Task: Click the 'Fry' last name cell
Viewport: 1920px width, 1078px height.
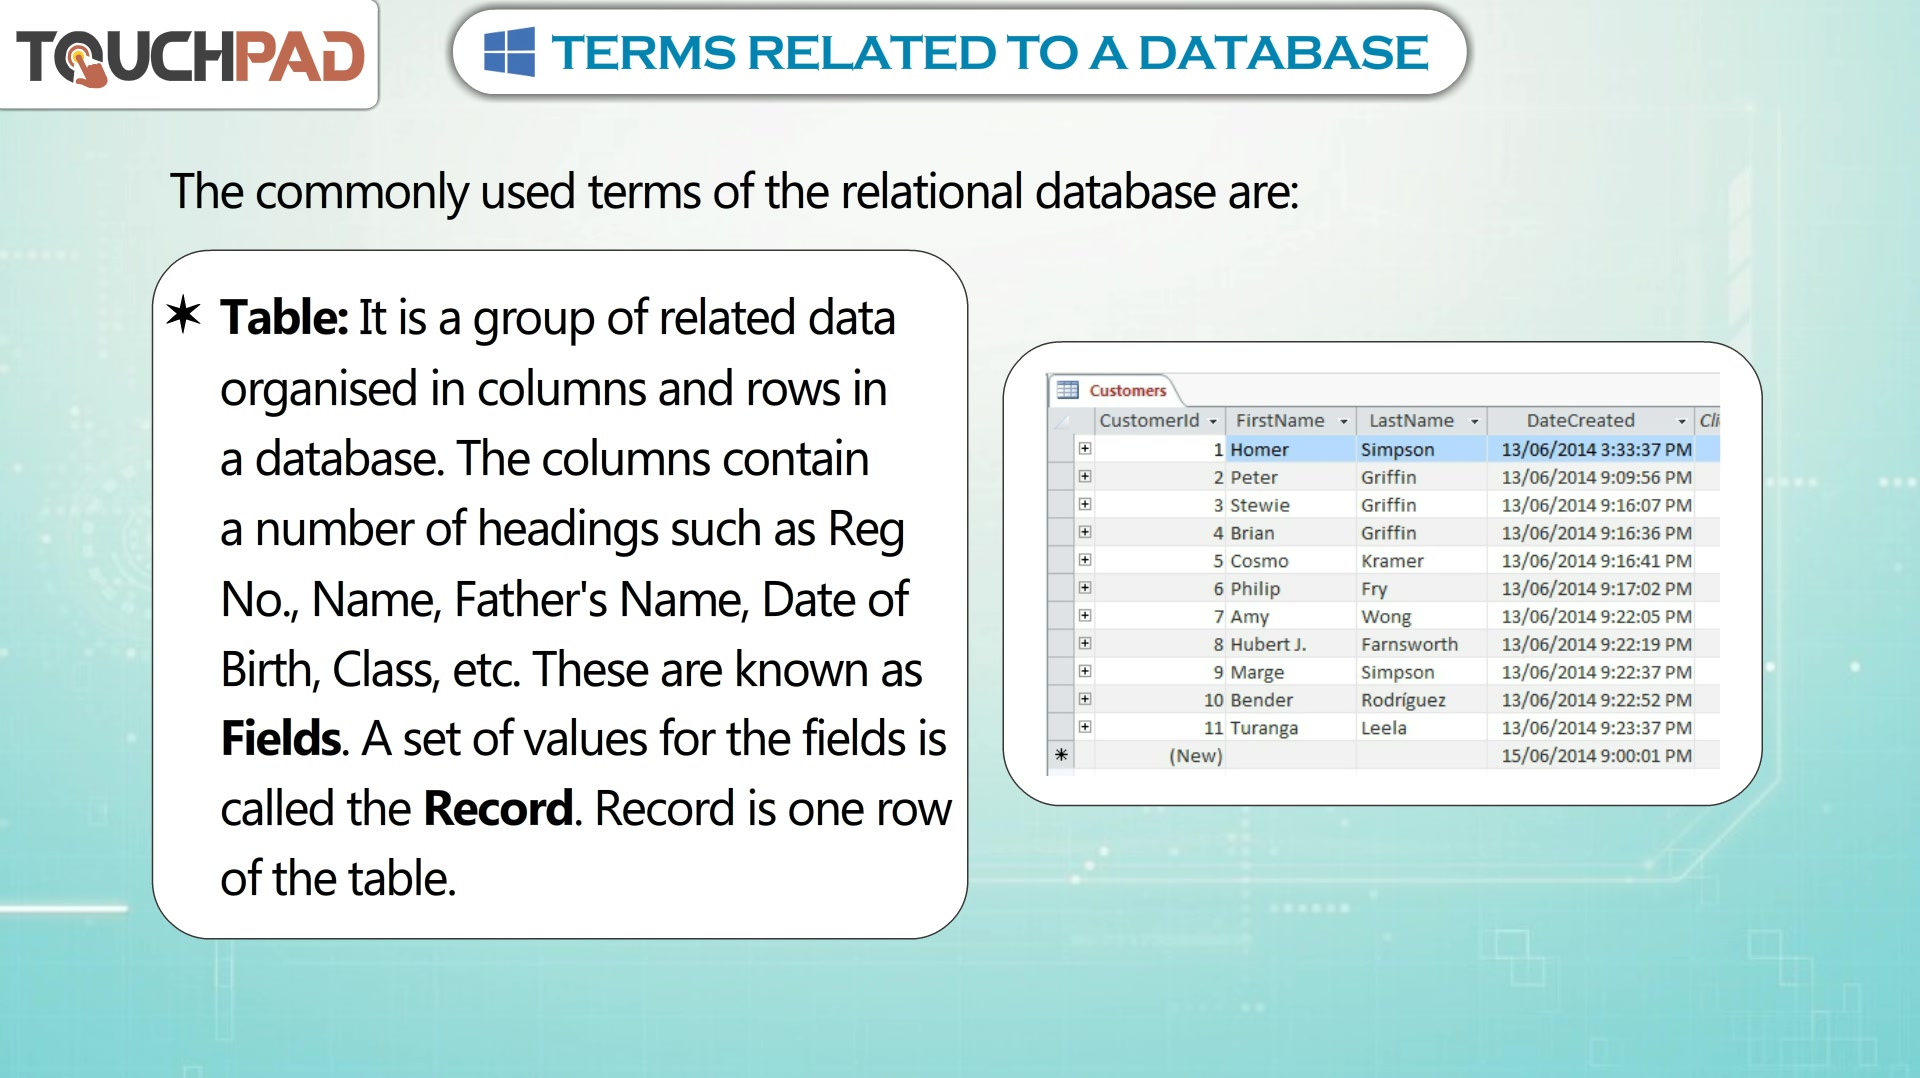Action: tap(1421, 589)
